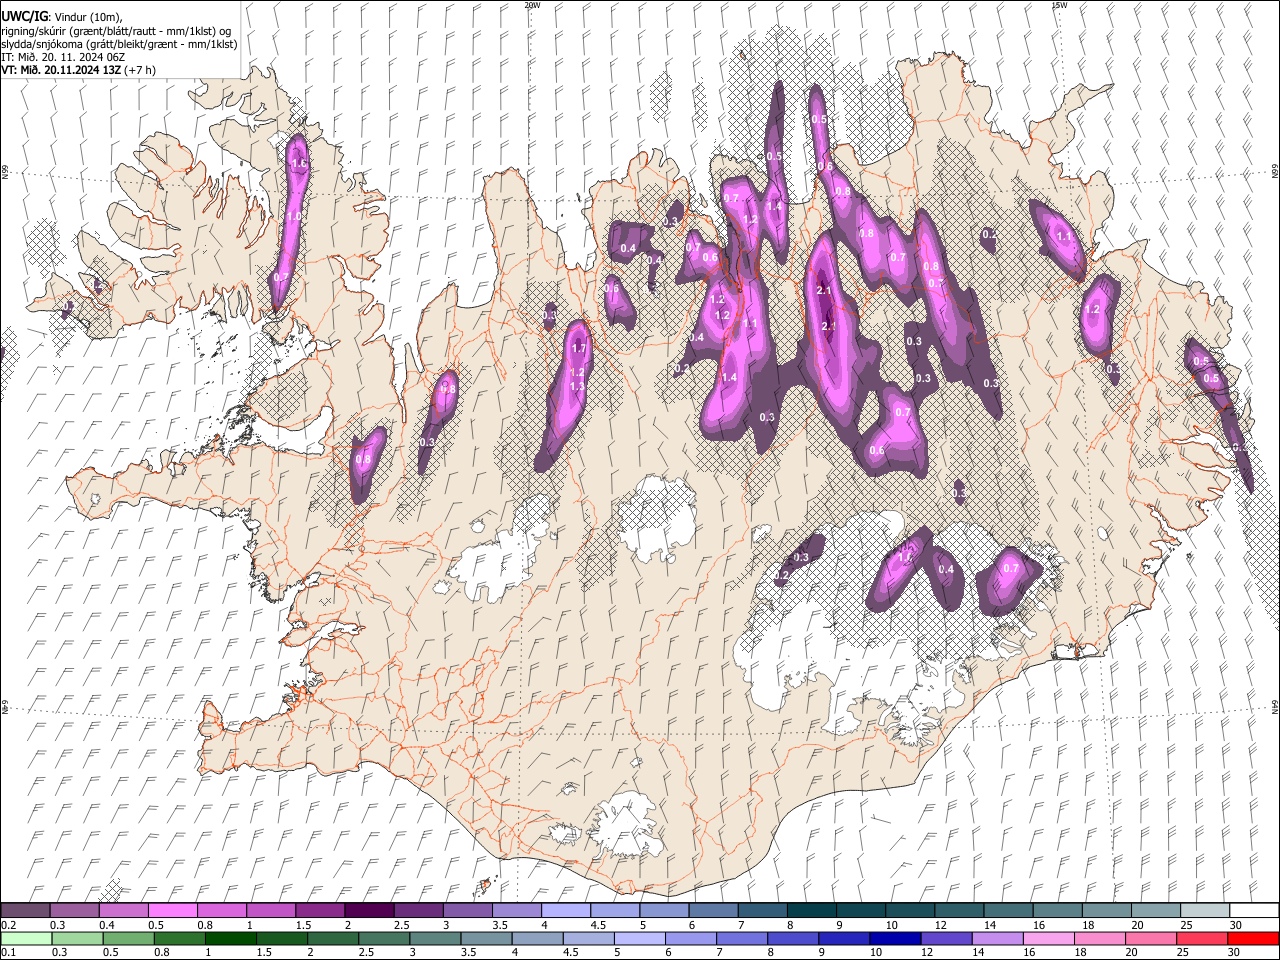Click the '1.5' label in the rain legend
The image size is (1280, 960).
(x=264, y=953)
